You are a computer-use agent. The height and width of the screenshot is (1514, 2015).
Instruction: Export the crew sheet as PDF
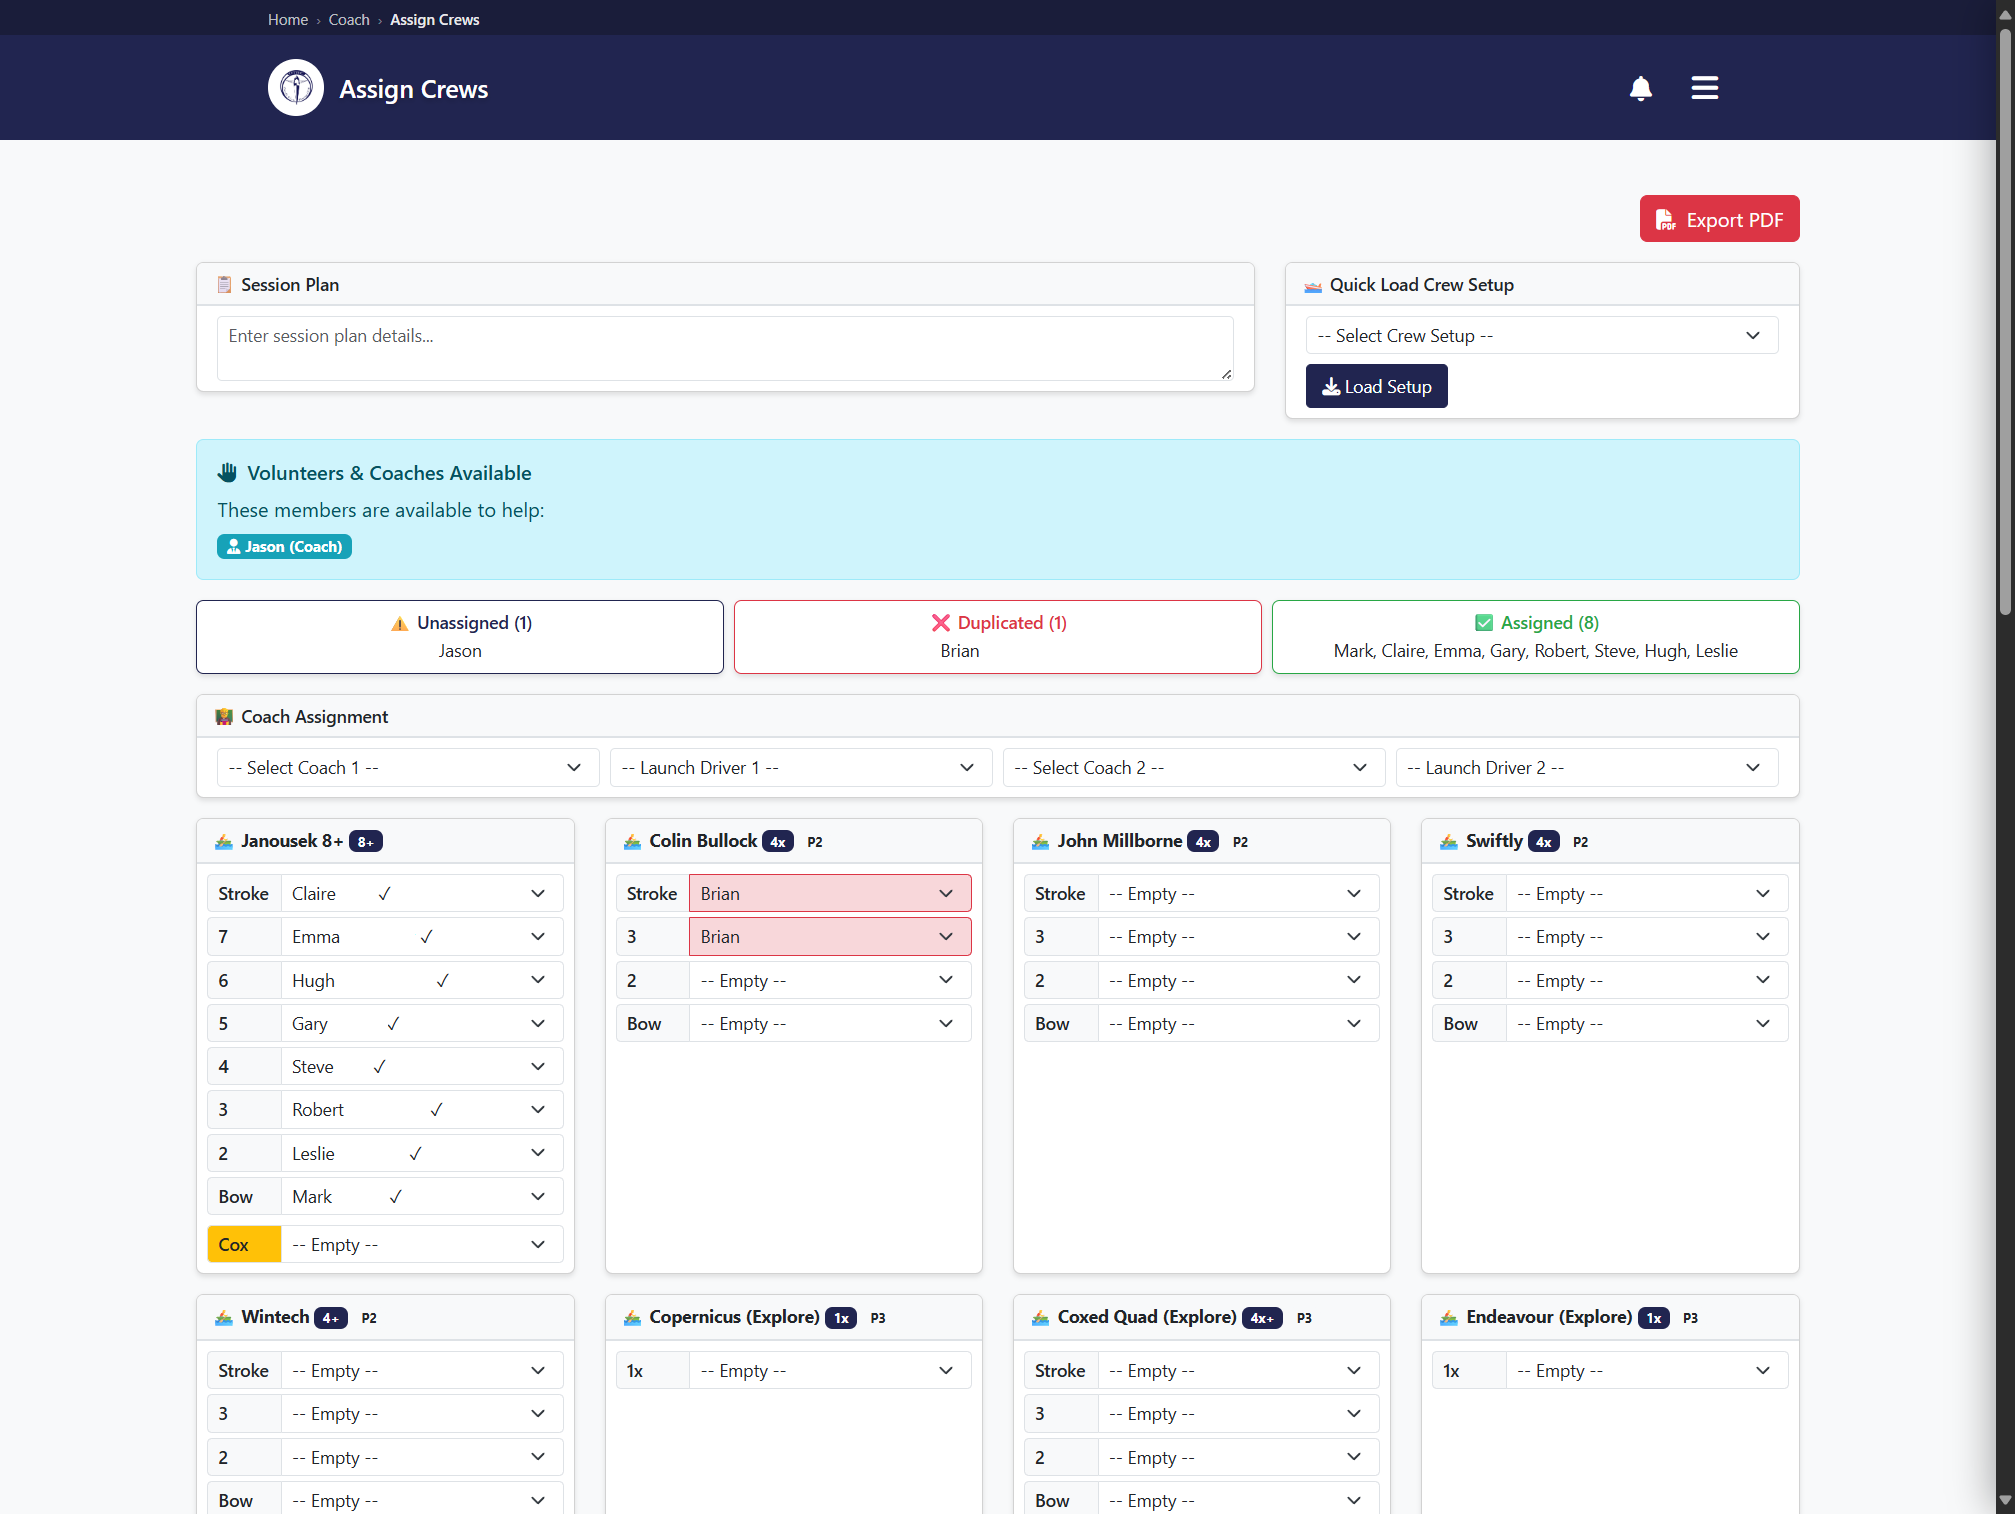(x=1719, y=219)
